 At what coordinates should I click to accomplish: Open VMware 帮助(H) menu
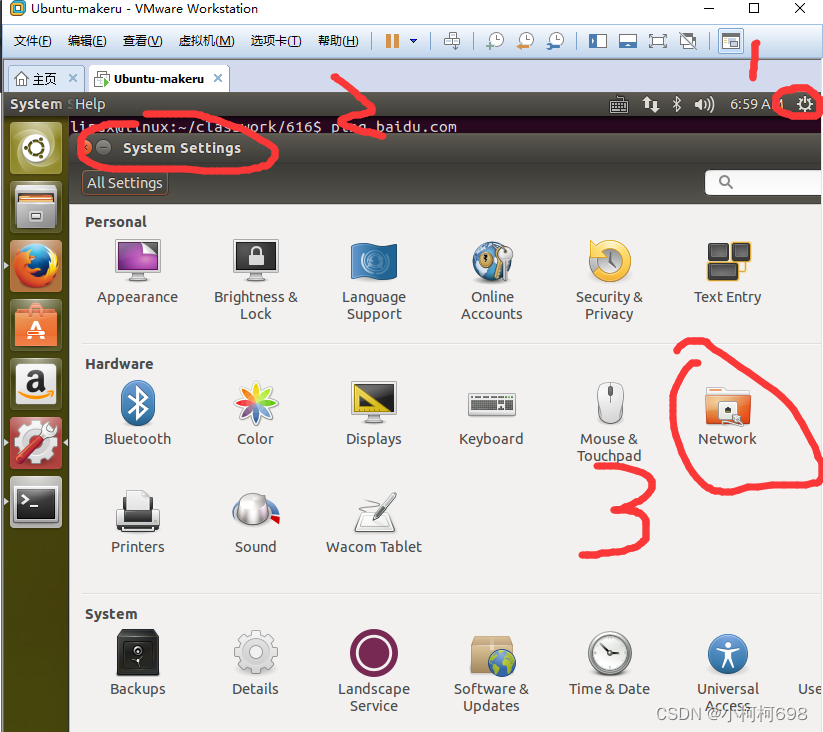click(x=339, y=41)
